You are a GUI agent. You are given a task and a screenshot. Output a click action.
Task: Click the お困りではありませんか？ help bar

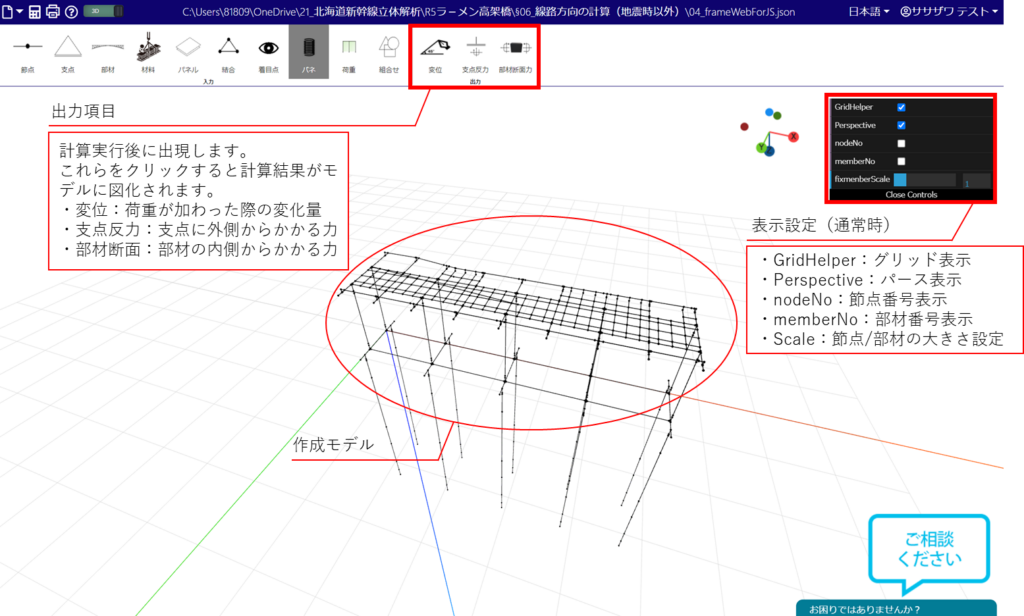(897, 609)
